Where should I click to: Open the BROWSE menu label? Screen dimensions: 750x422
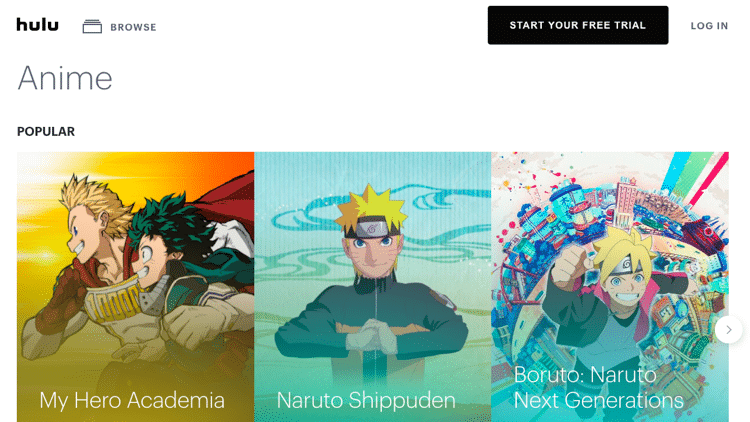[x=133, y=27]
